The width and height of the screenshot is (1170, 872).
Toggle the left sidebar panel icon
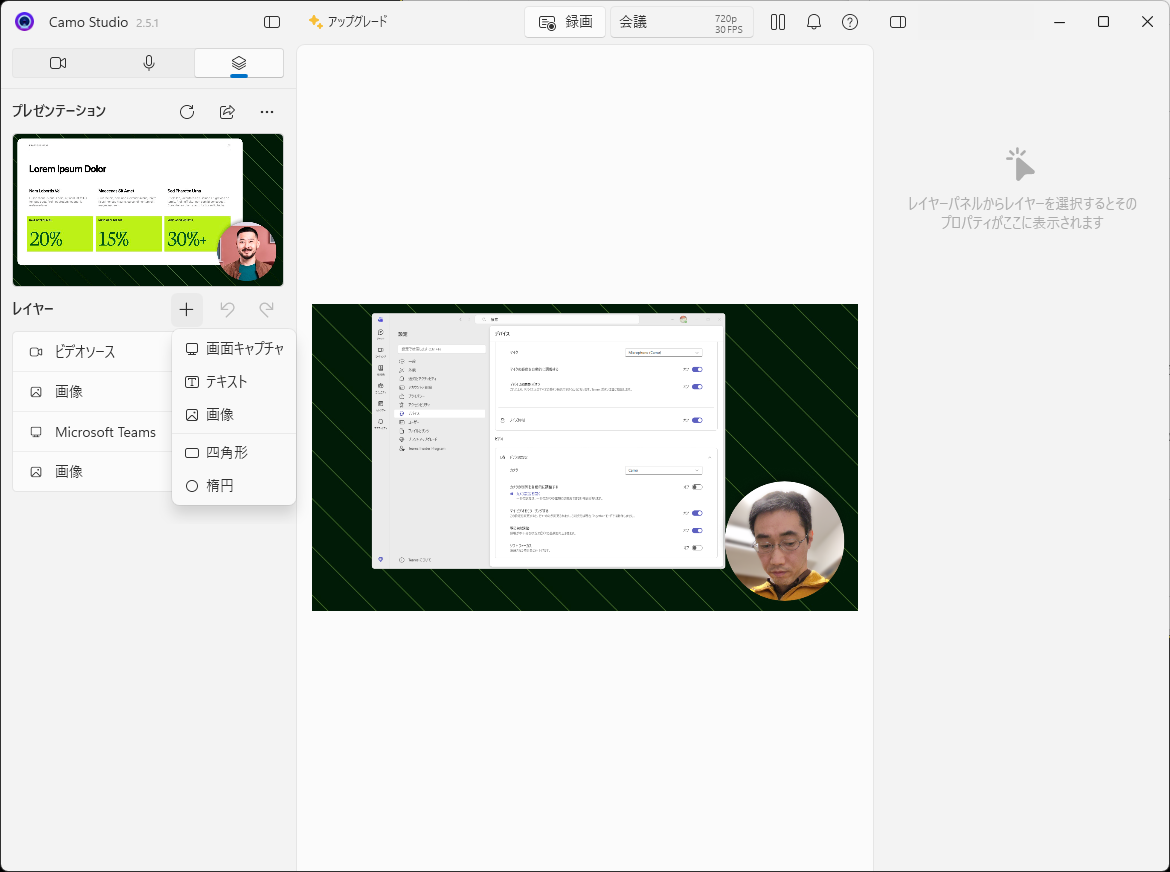[272, 22]
